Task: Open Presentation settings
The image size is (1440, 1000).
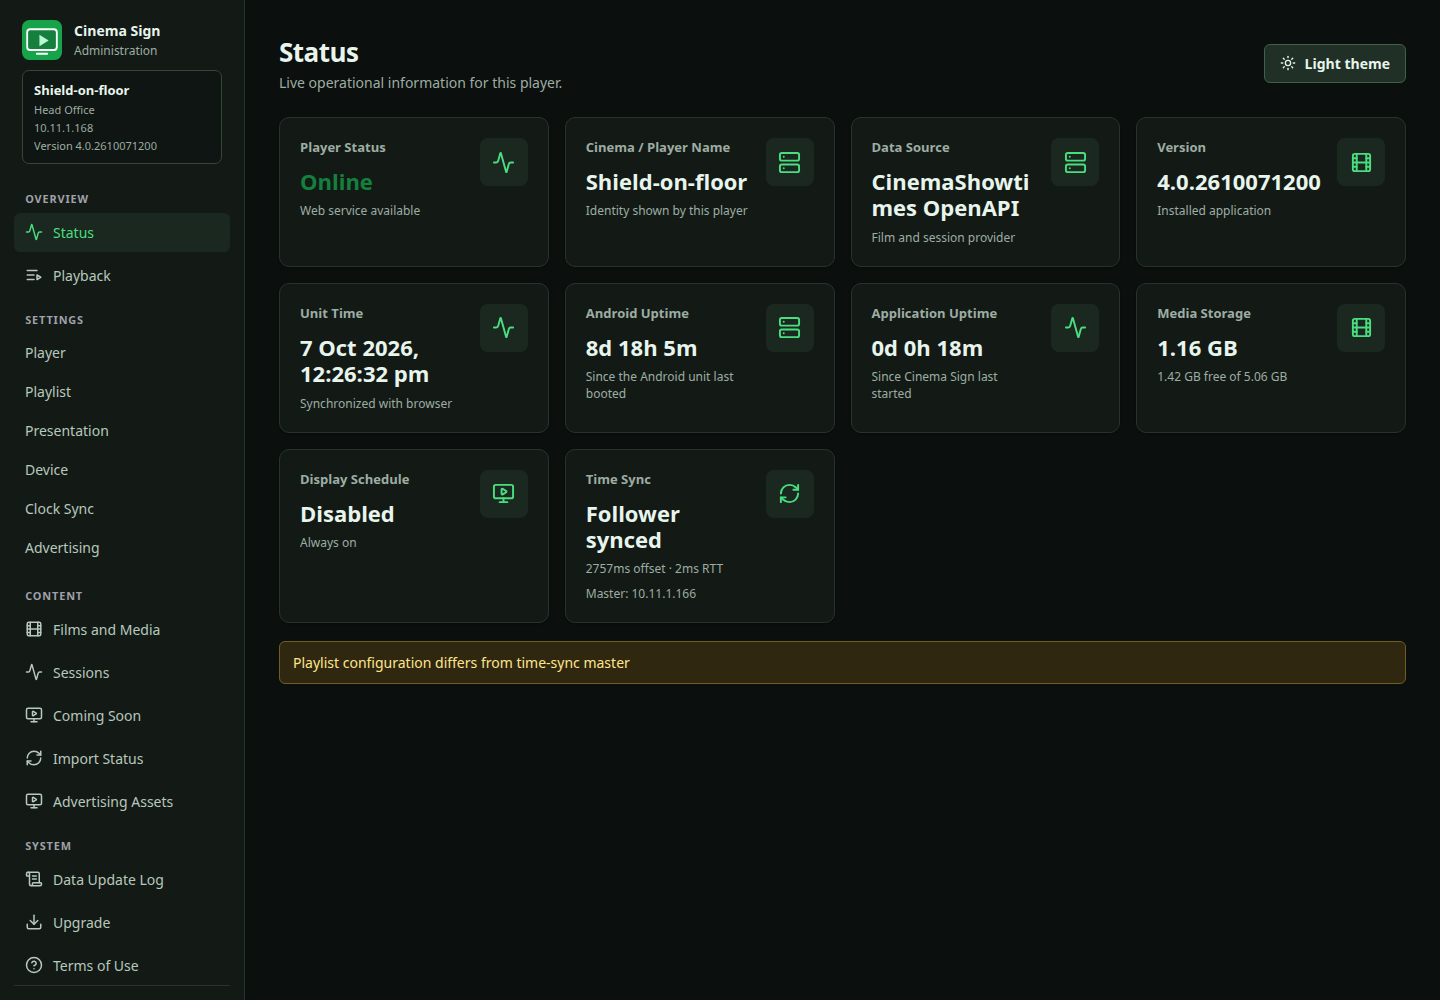Action: pos(122,431)
